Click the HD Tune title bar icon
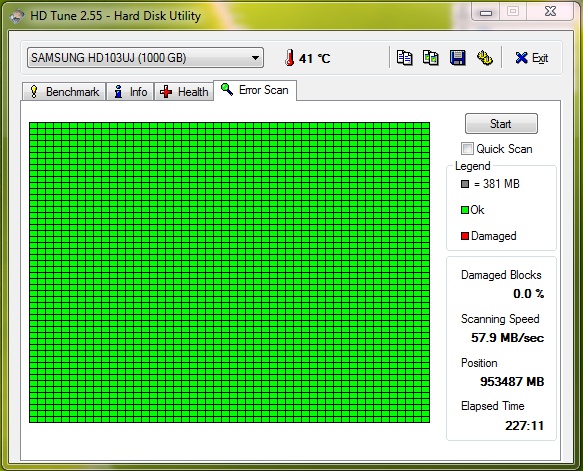 coord(17,16)
